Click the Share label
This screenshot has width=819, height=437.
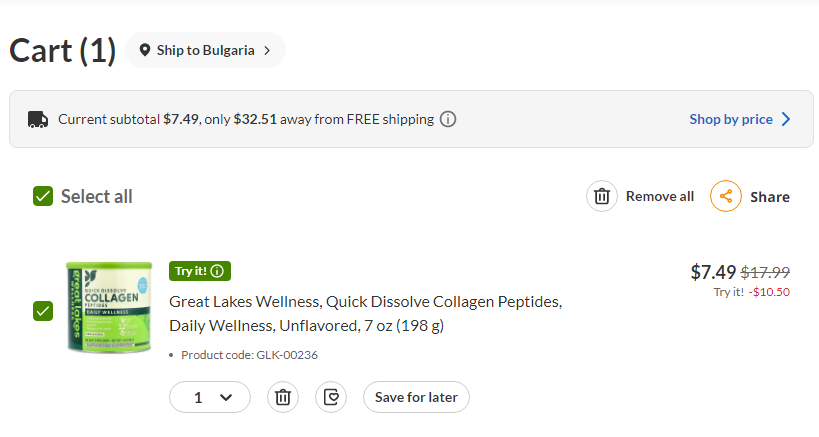[770, 197]
